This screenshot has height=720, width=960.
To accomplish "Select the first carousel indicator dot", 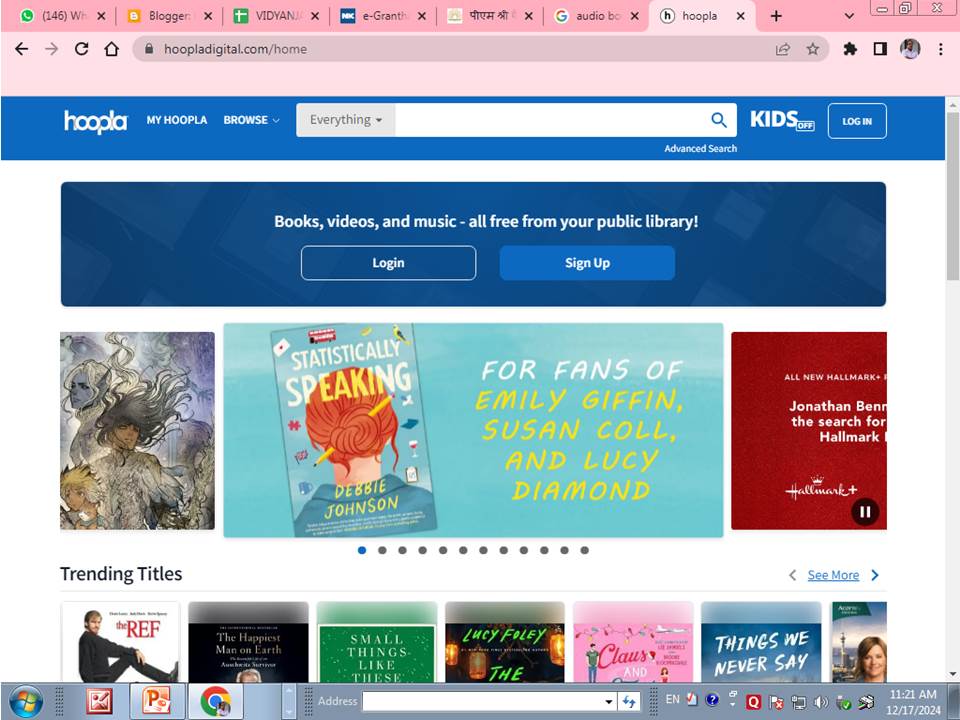I will pyautogui.click(x=362, y=550).
